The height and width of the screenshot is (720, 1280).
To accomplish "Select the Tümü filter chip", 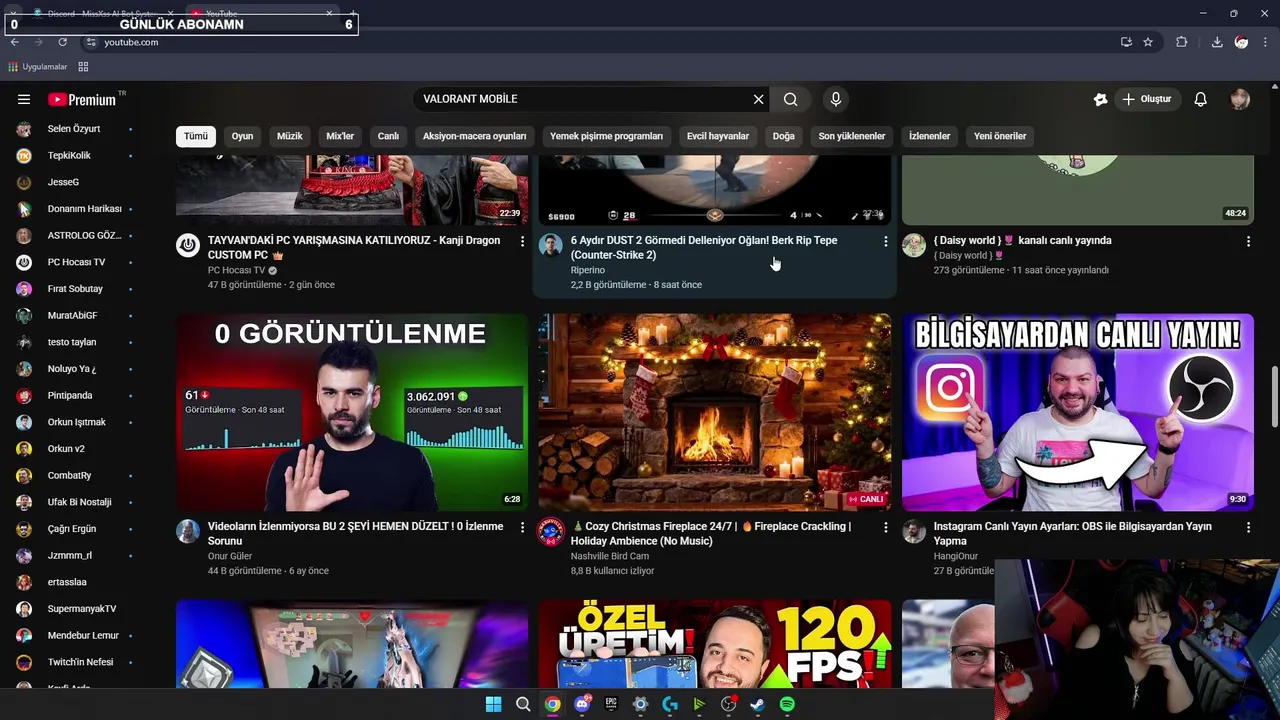I will point(196,136).
